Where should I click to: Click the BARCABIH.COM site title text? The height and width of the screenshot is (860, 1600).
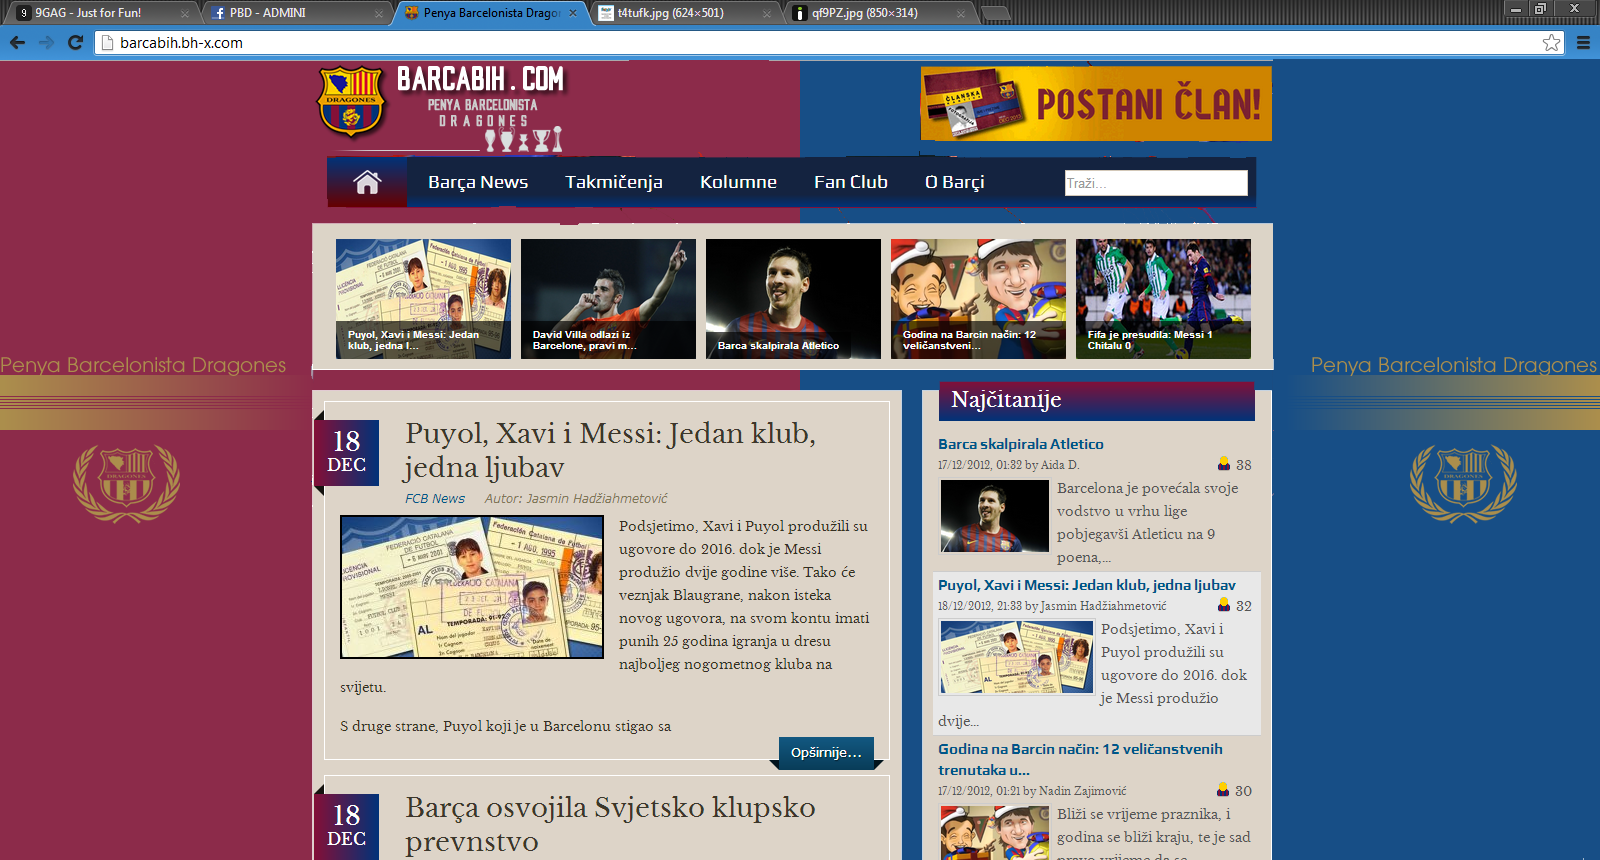pos(480,79)
